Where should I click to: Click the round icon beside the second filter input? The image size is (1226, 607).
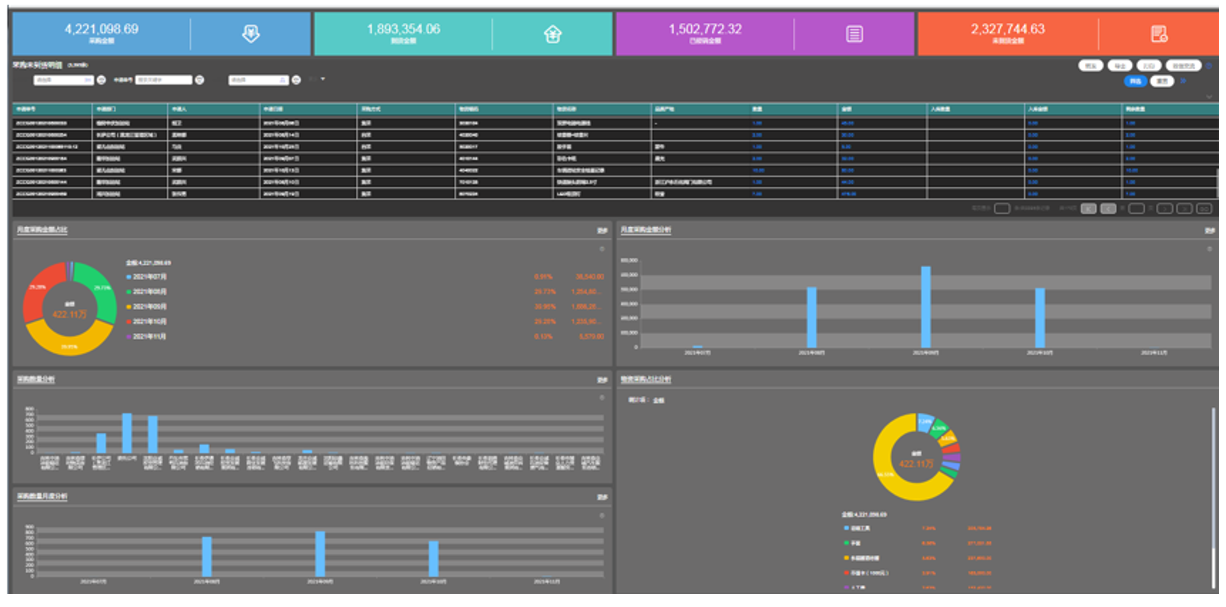(199, 80)
